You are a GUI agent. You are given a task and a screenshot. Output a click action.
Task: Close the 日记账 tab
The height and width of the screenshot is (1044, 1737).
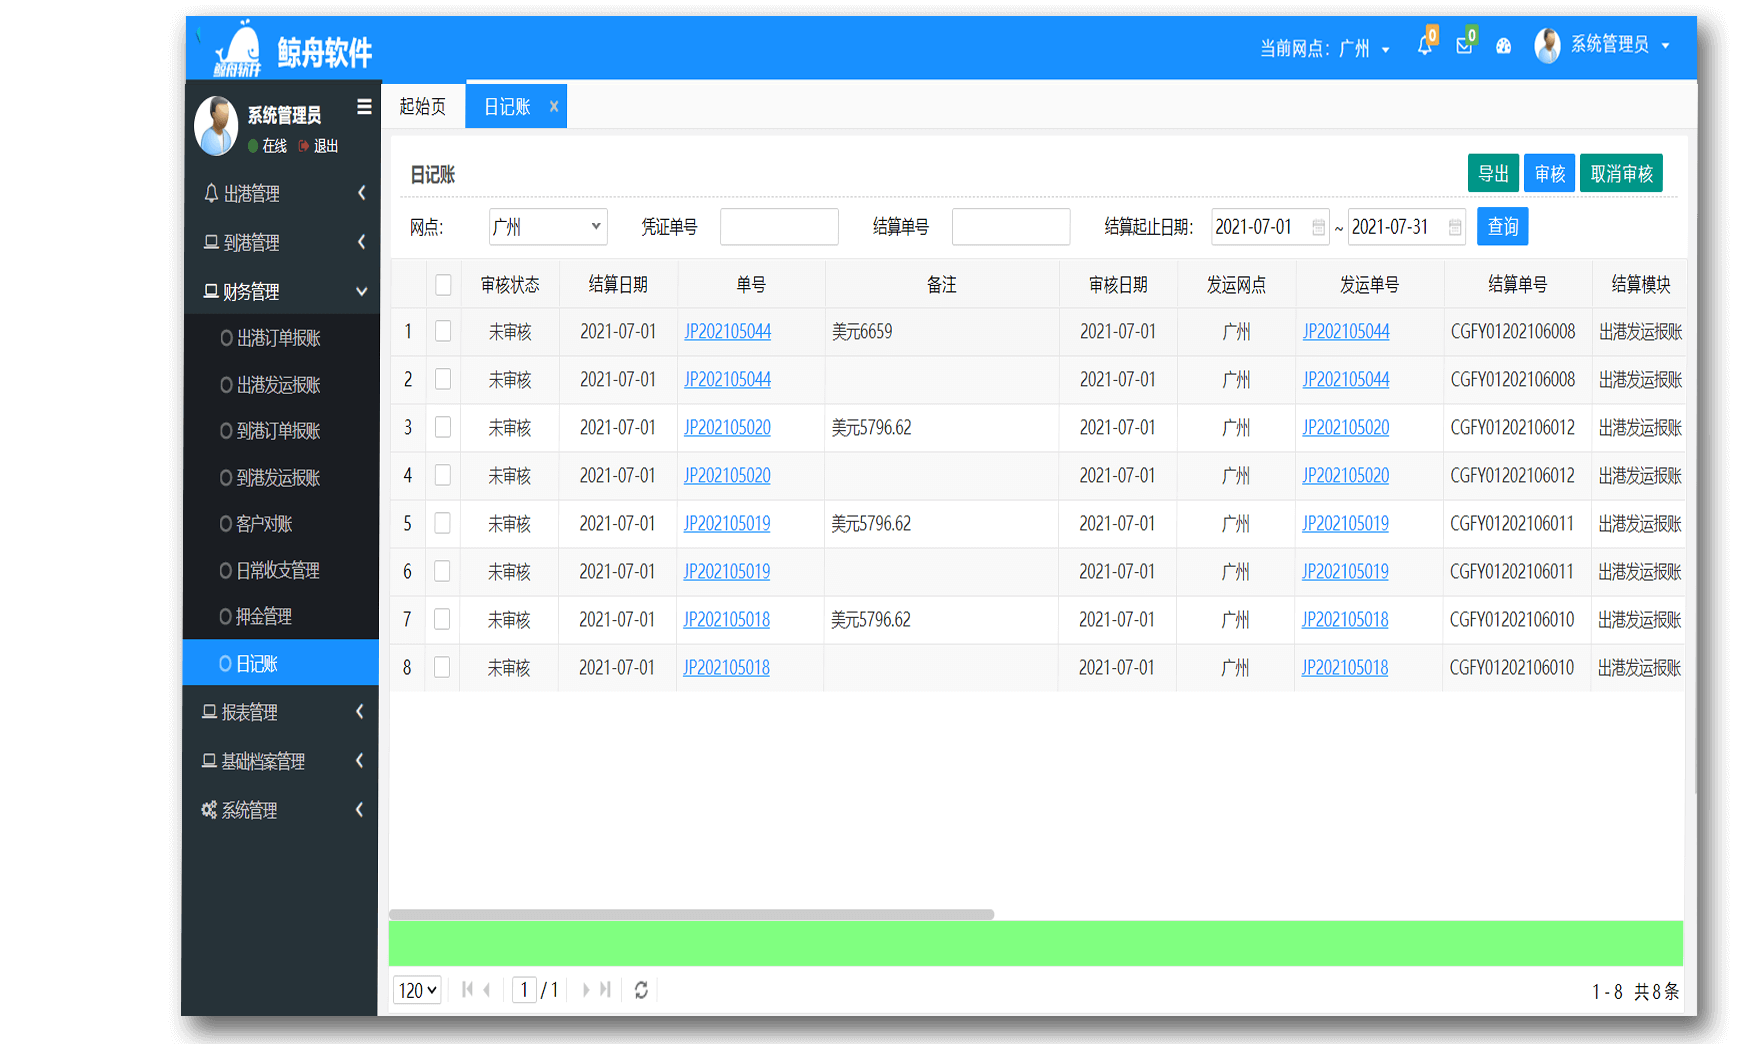click(x=553, y=107)
